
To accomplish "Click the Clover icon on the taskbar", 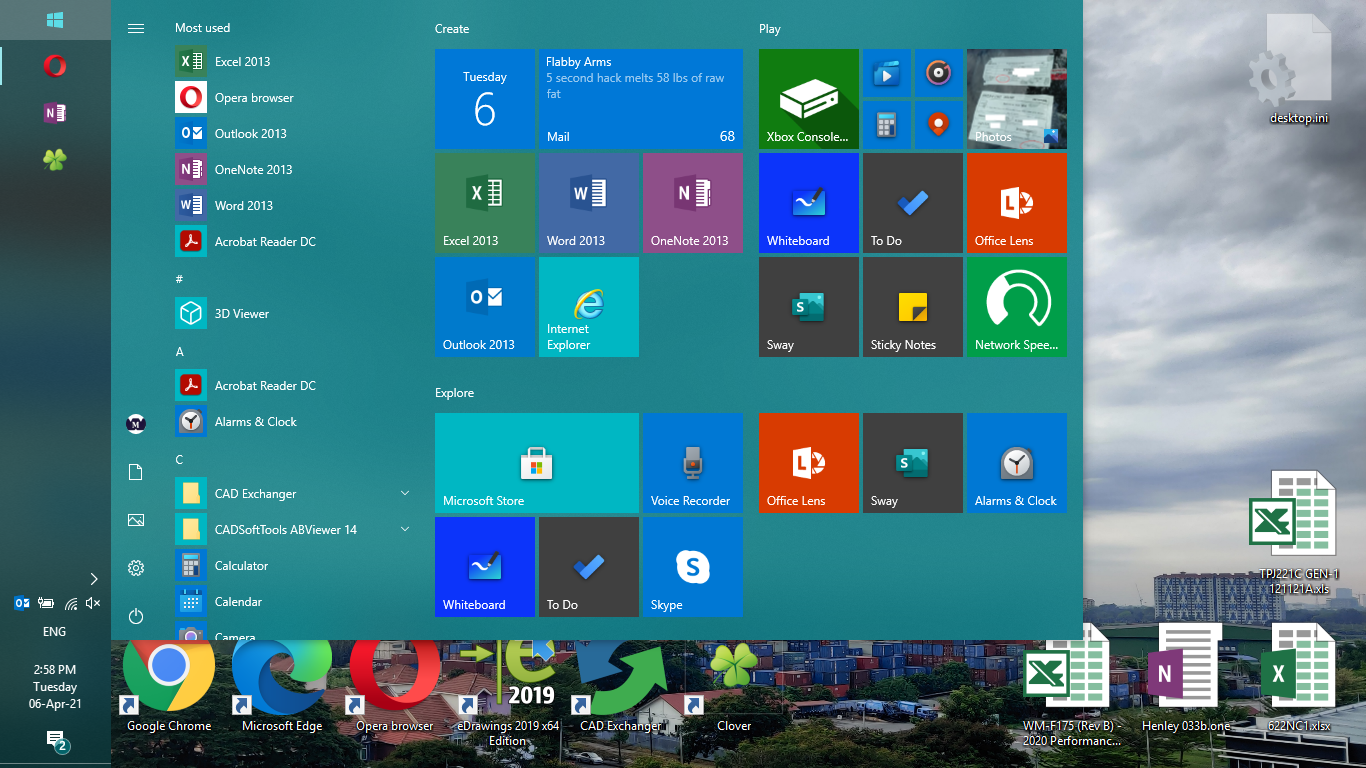I will [55, 158].
